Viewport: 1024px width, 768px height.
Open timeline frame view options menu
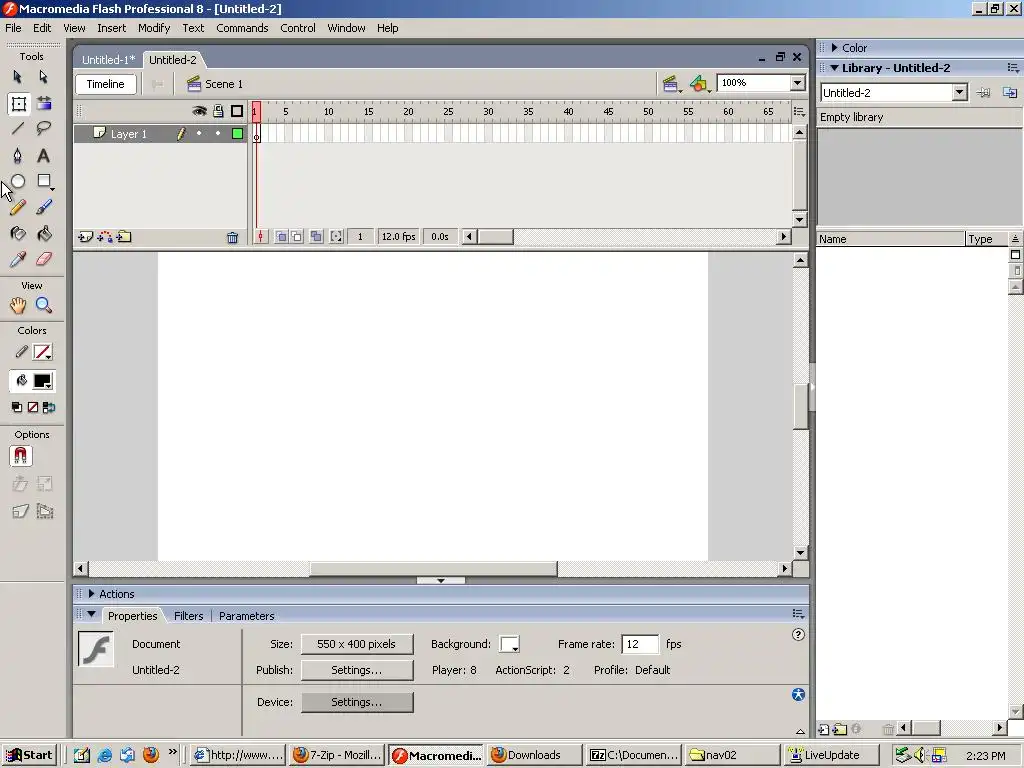pyautogui.click(x=799, y=112)
